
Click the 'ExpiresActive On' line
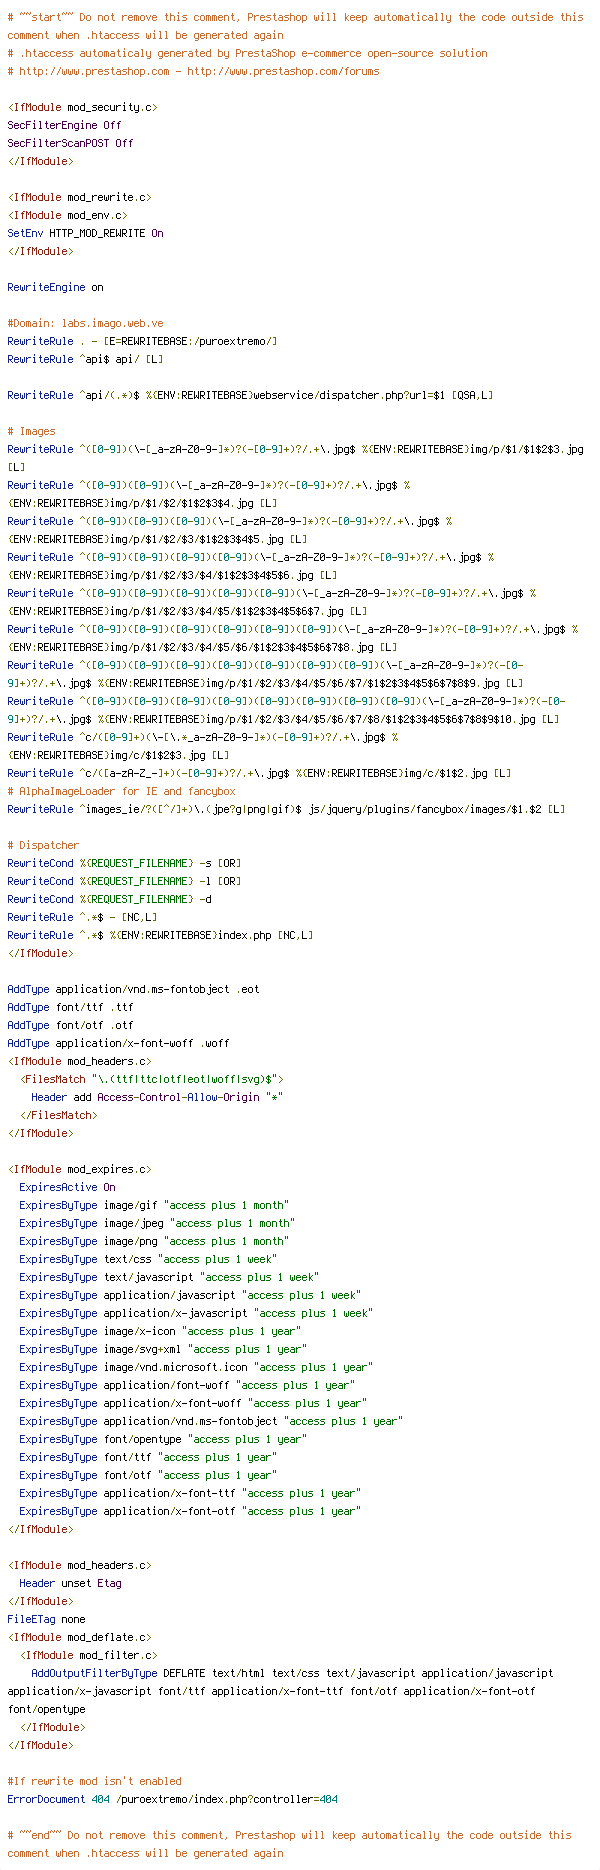tap(67, 1187)
